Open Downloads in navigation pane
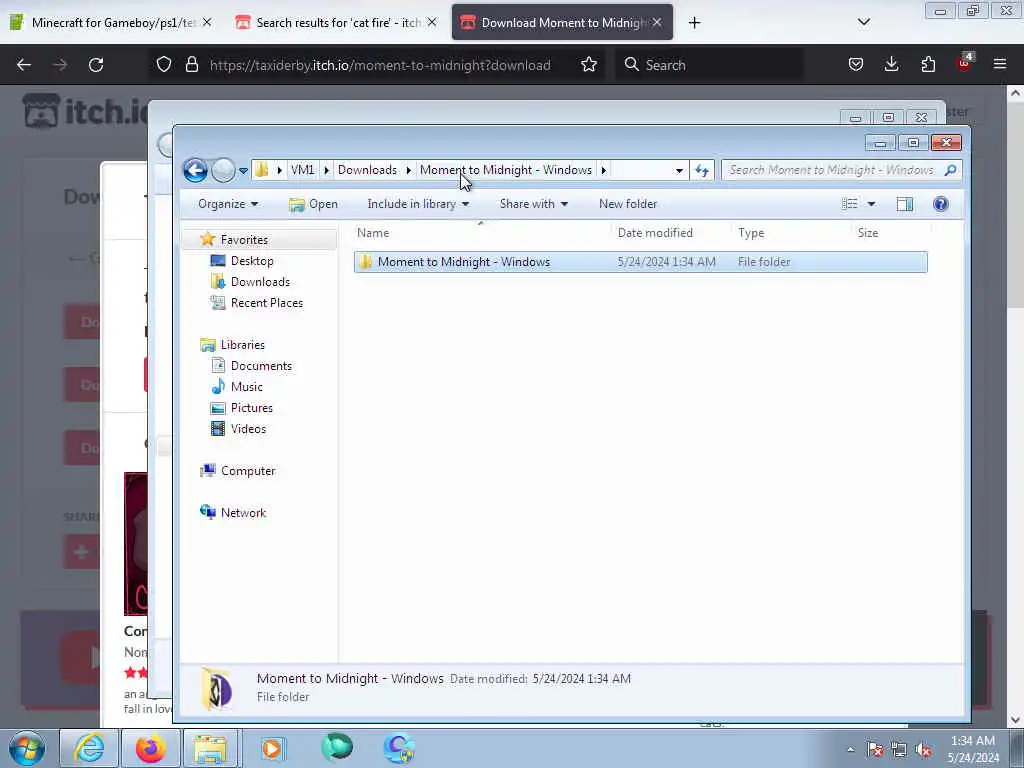Image resolution: width=1024 pixels, height=768 pixels. point(260,281)
